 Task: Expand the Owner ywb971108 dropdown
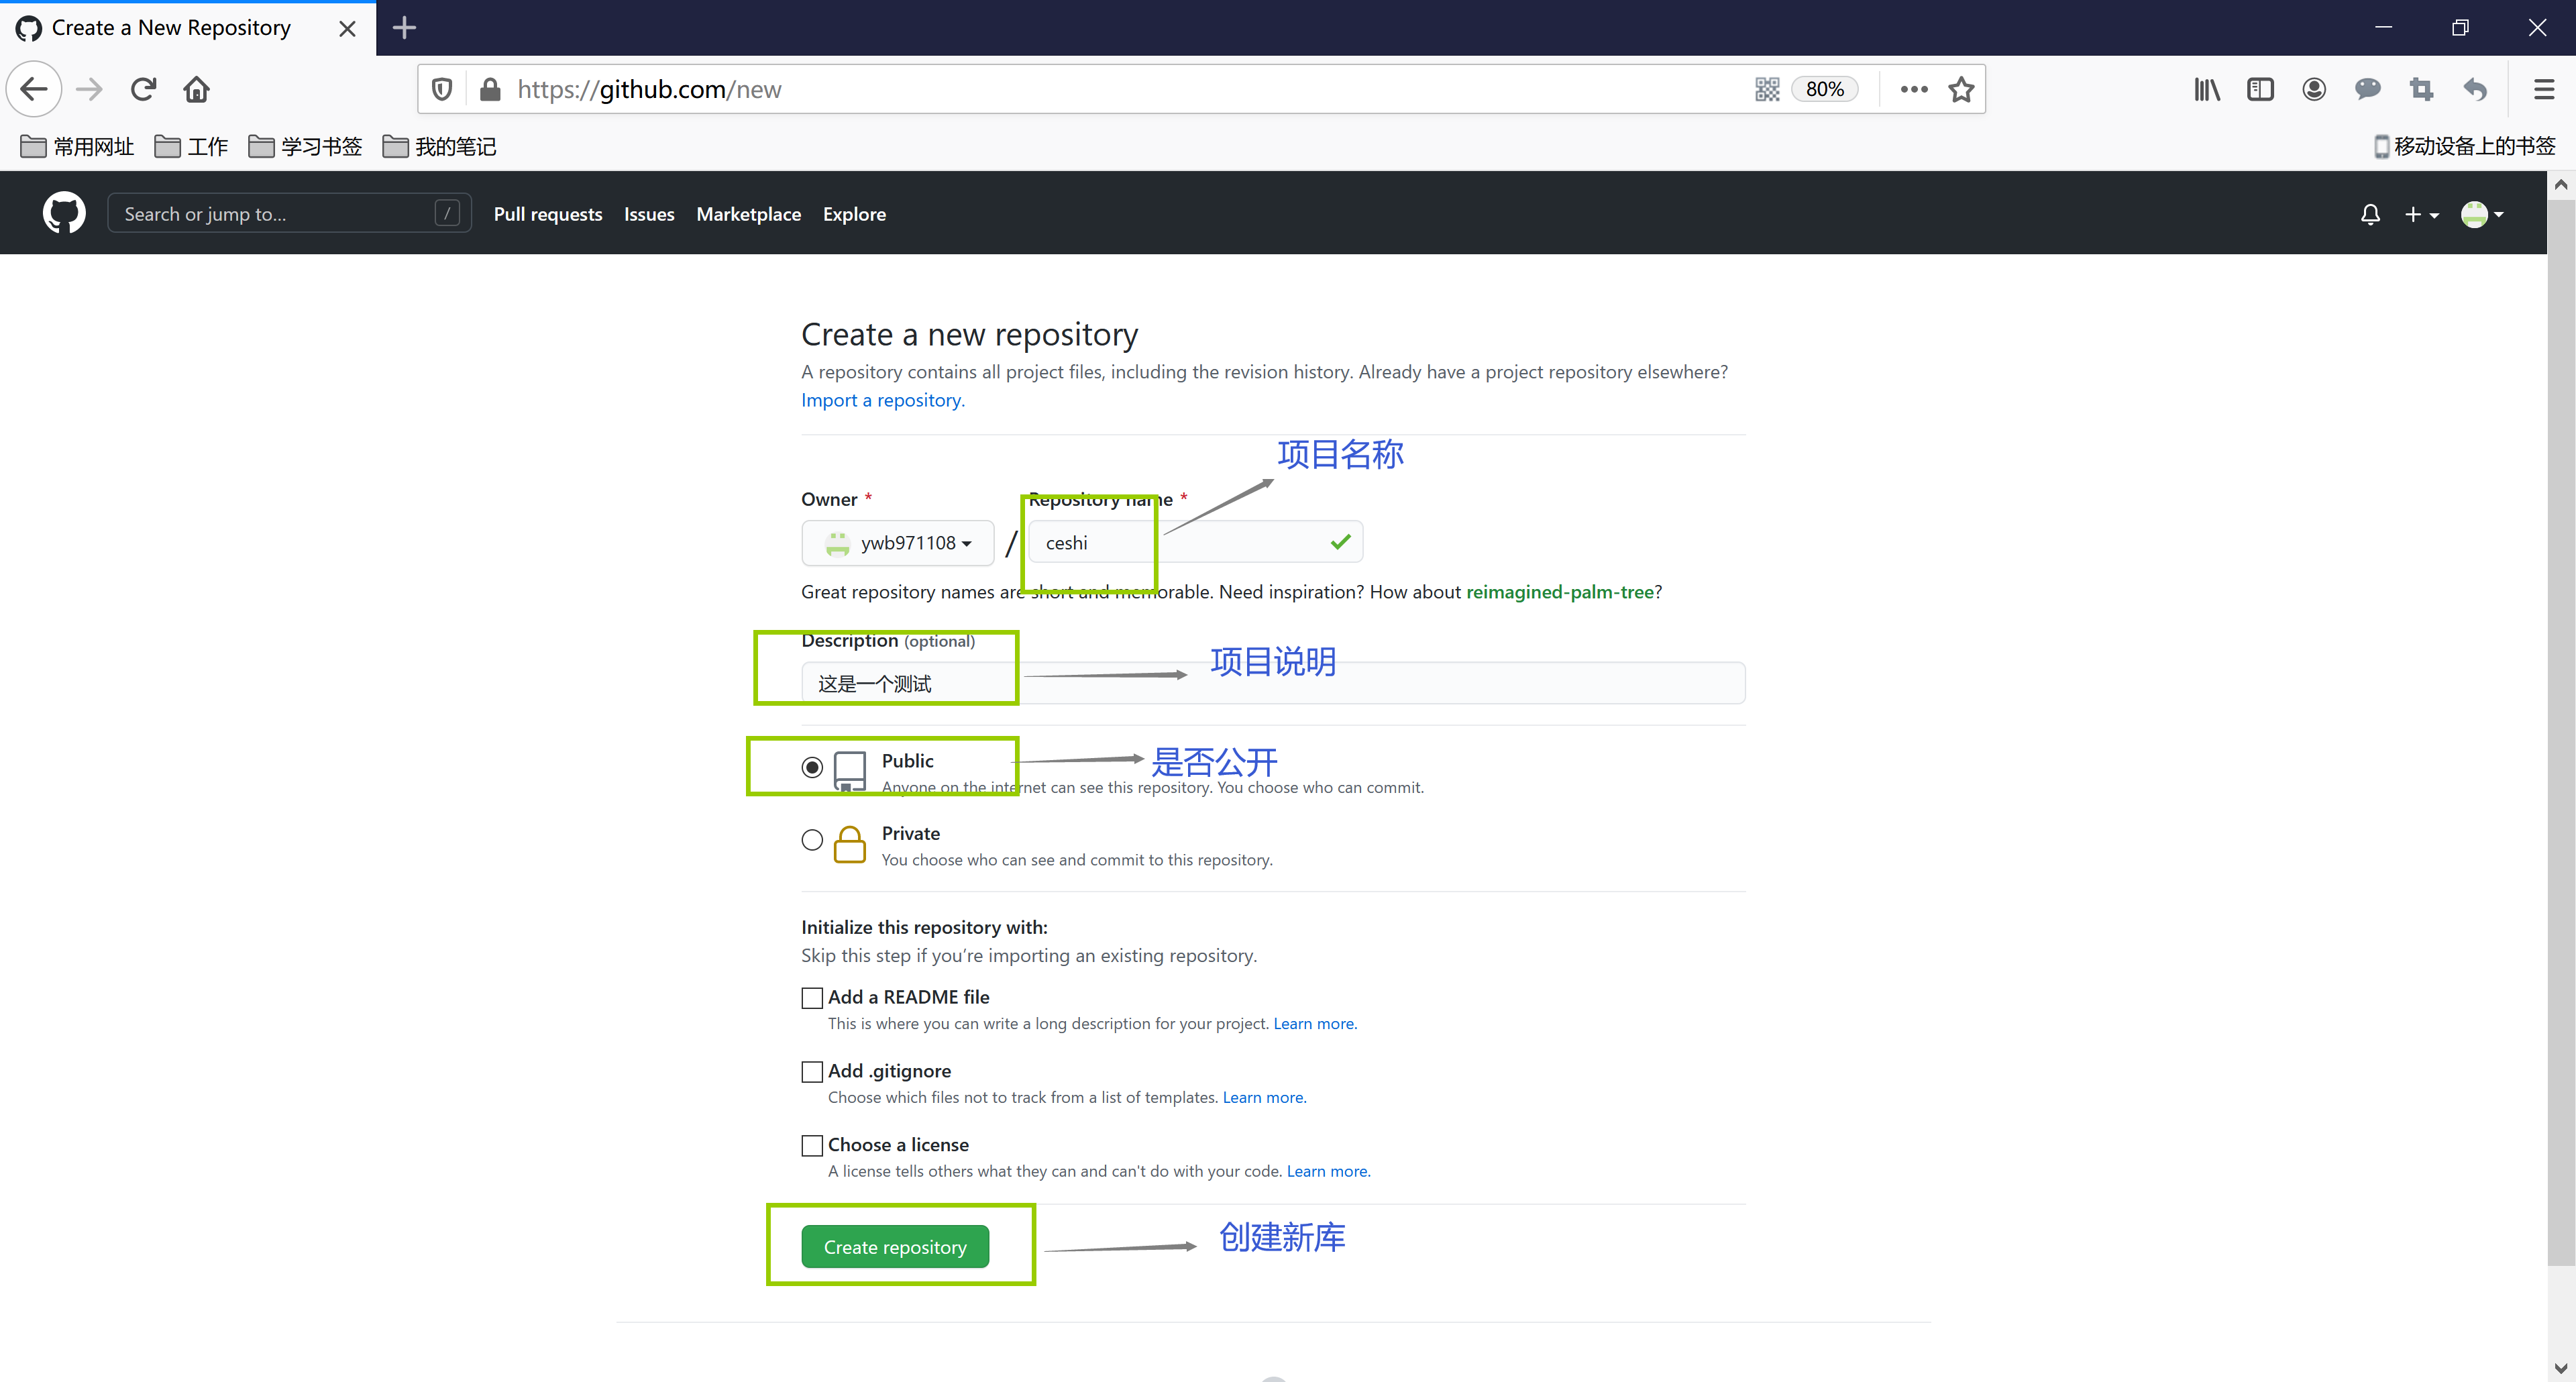pyautogui.click(x=897, y=542)
